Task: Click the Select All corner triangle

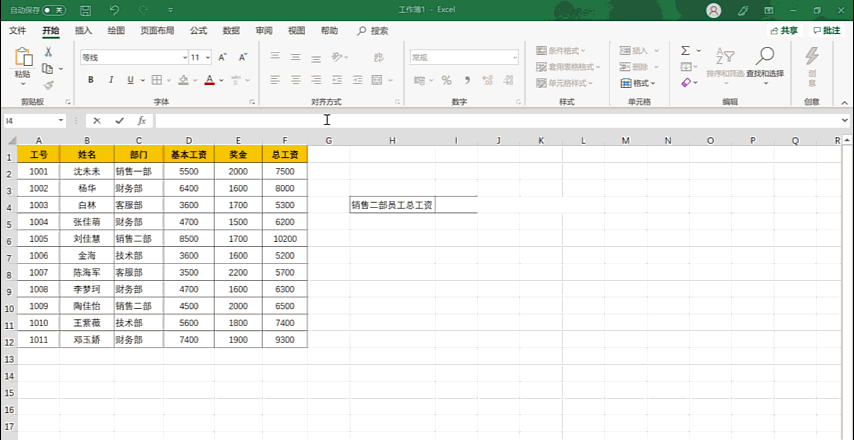Action: 11,140
